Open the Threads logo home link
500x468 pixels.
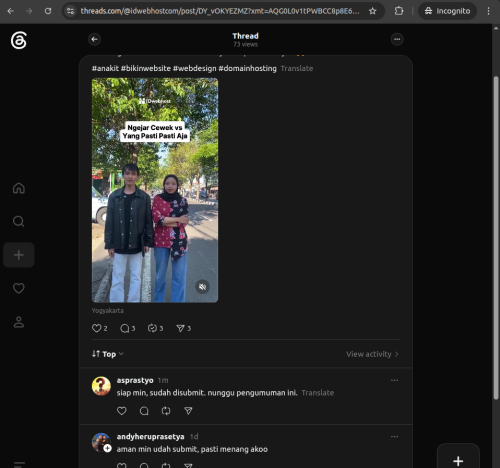(19, 40)
